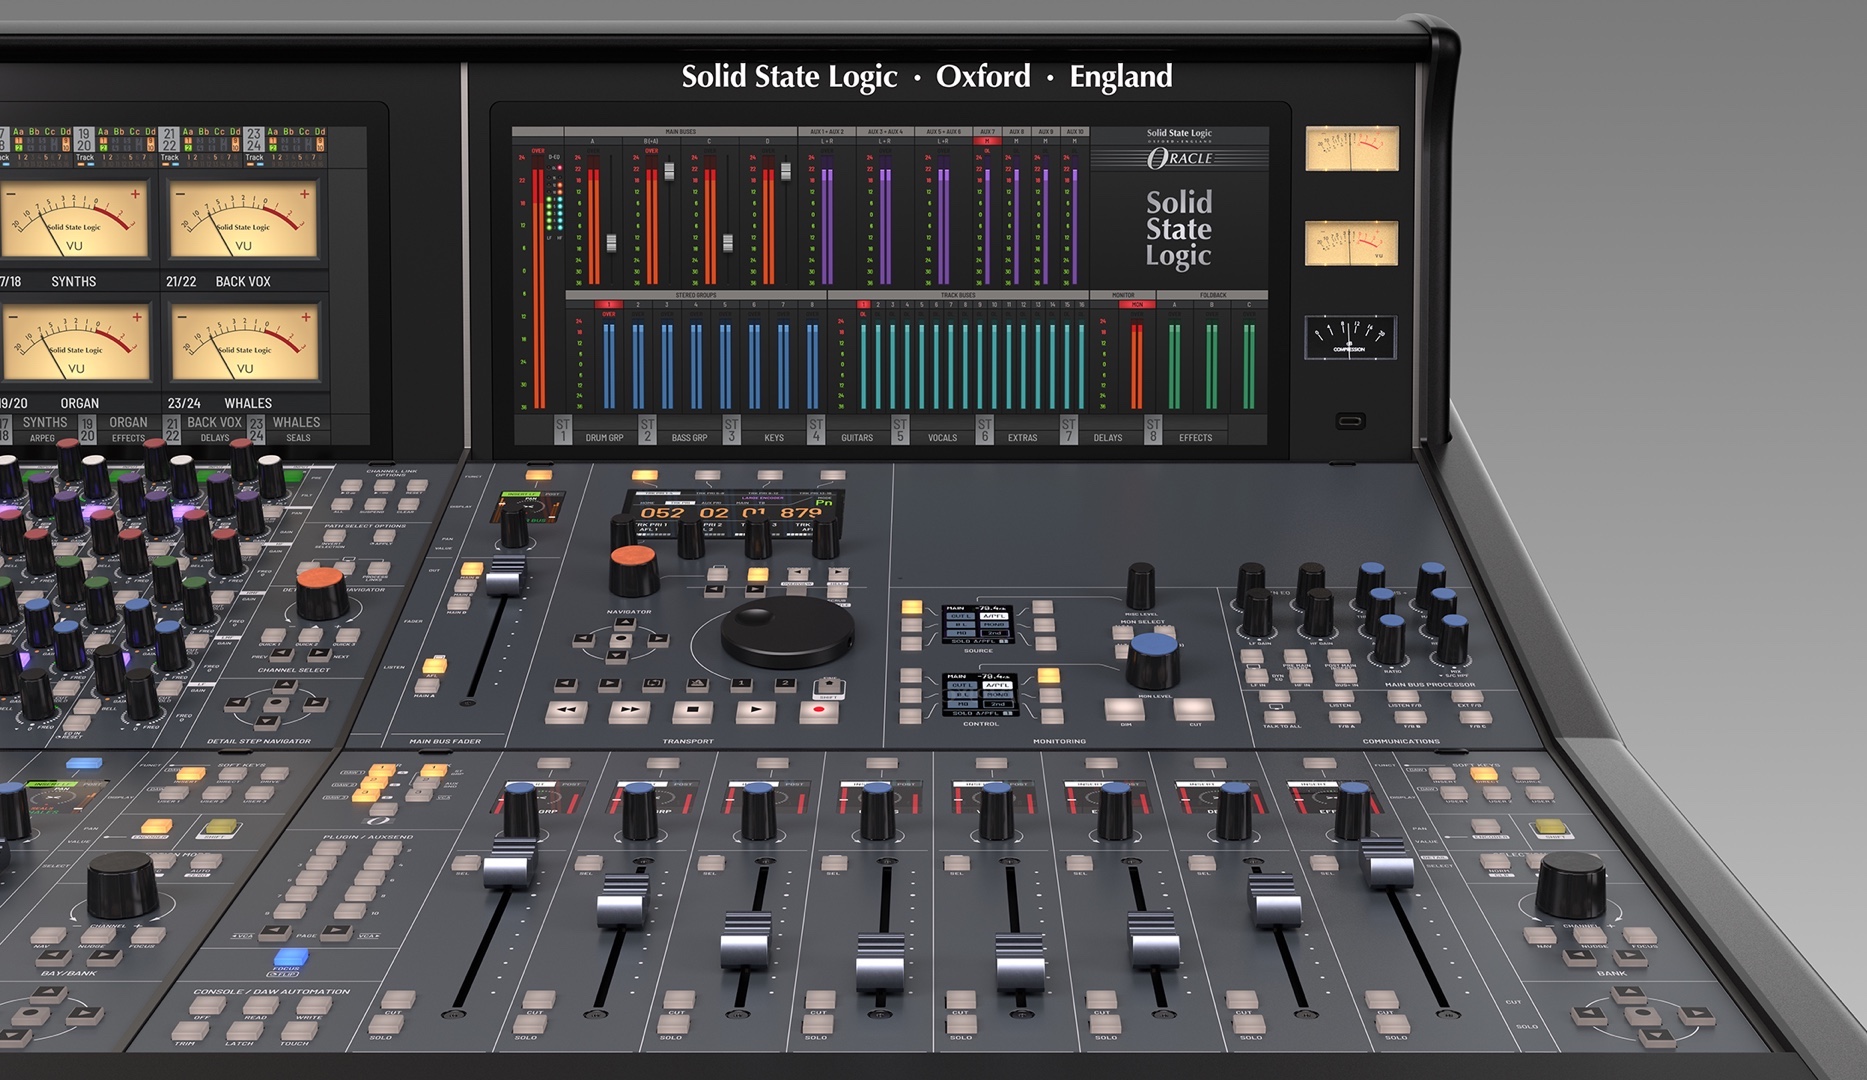This screenshot has width=1867, height=1080.
Task: Click the TRACK BUSES header on the meter screen
Action: pos(958,296)
